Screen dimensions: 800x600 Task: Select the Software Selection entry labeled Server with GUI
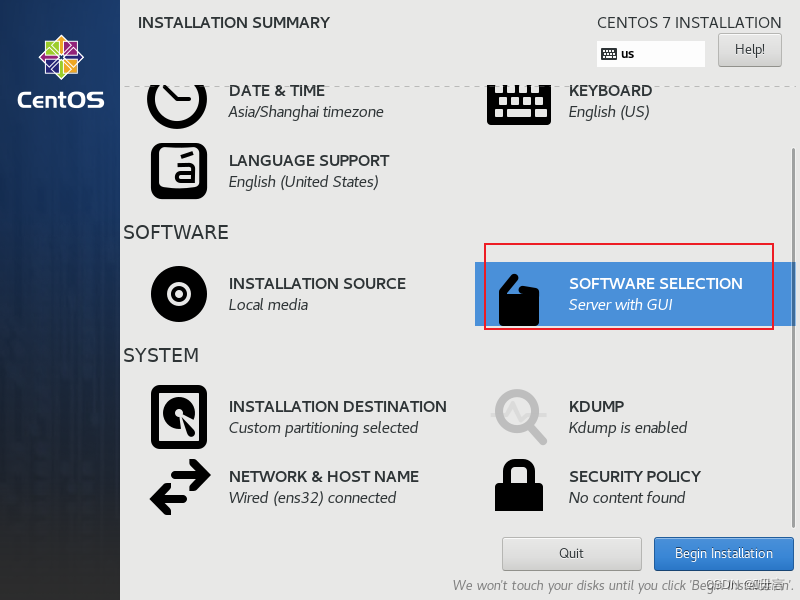(x=655, y=293)
